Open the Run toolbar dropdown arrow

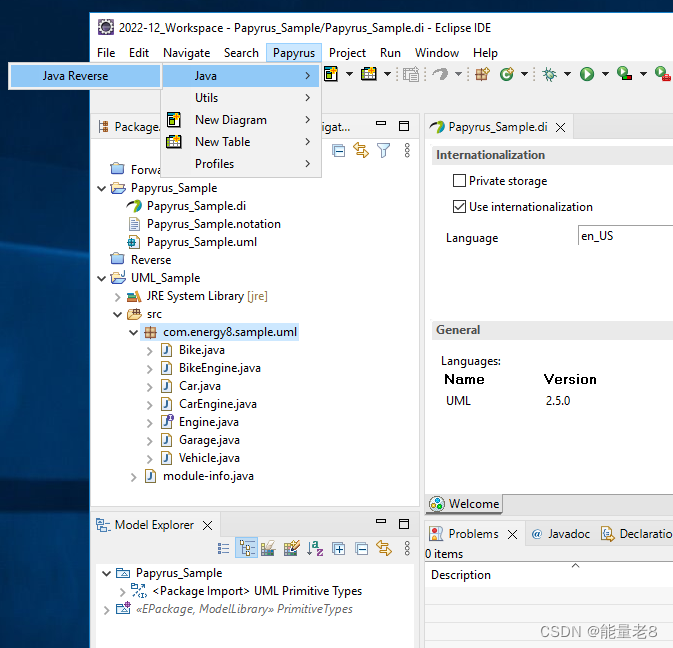[605, 74]
